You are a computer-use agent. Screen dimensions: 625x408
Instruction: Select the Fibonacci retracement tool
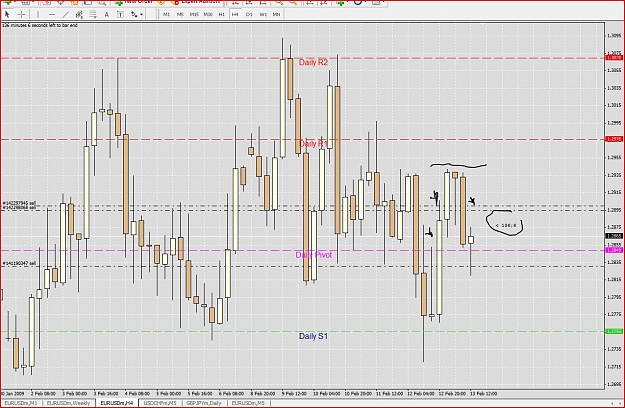pos(93,14)
